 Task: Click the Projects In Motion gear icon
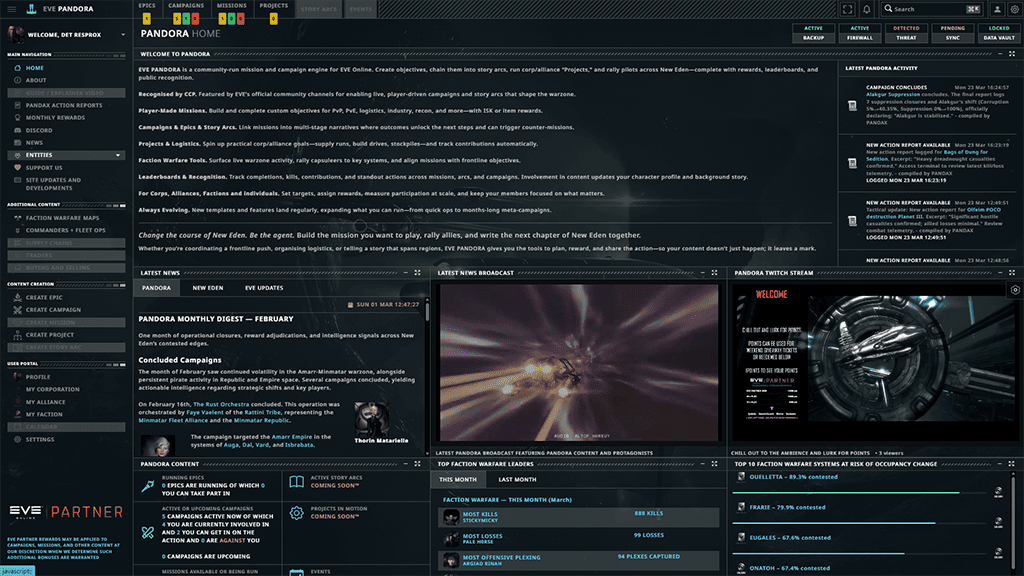(x=296, y=513)
